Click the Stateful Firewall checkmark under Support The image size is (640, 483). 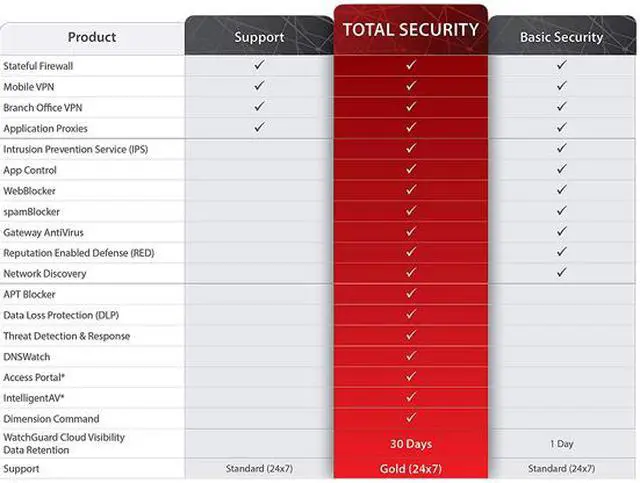pyautogui.click(x=259, y=65)
